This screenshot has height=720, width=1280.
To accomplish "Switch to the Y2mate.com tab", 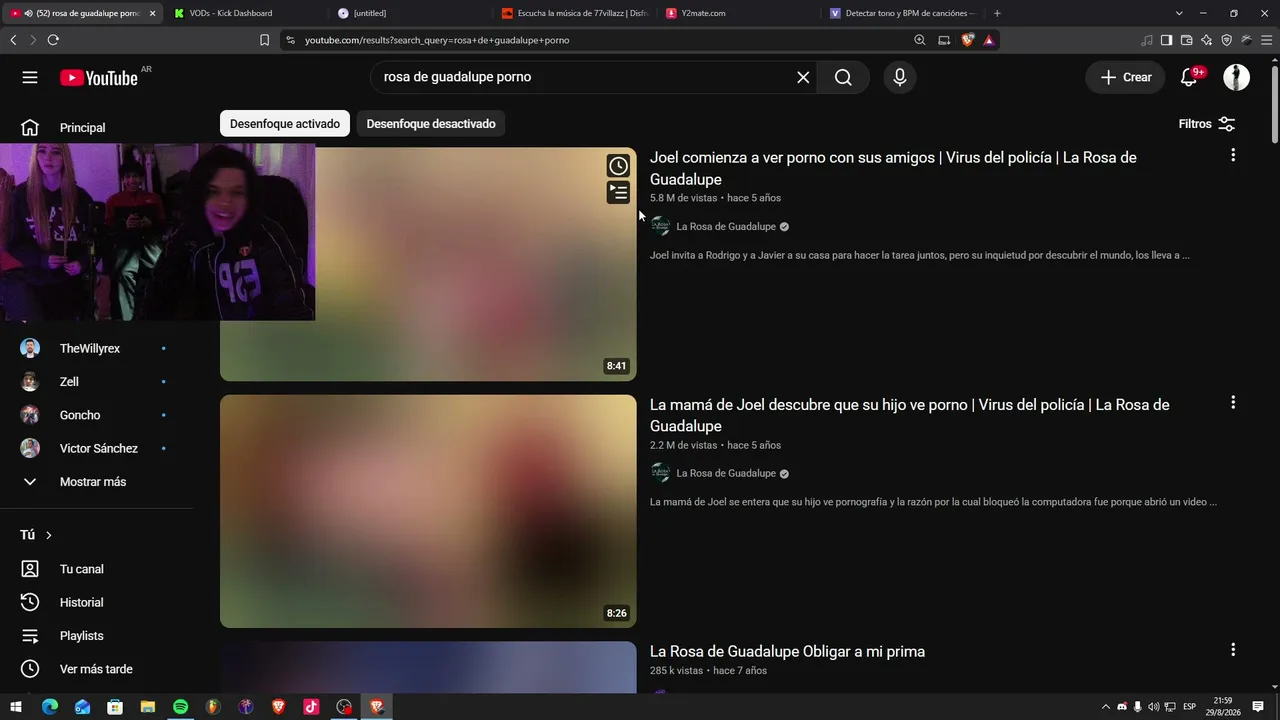I will pos(738,13).
